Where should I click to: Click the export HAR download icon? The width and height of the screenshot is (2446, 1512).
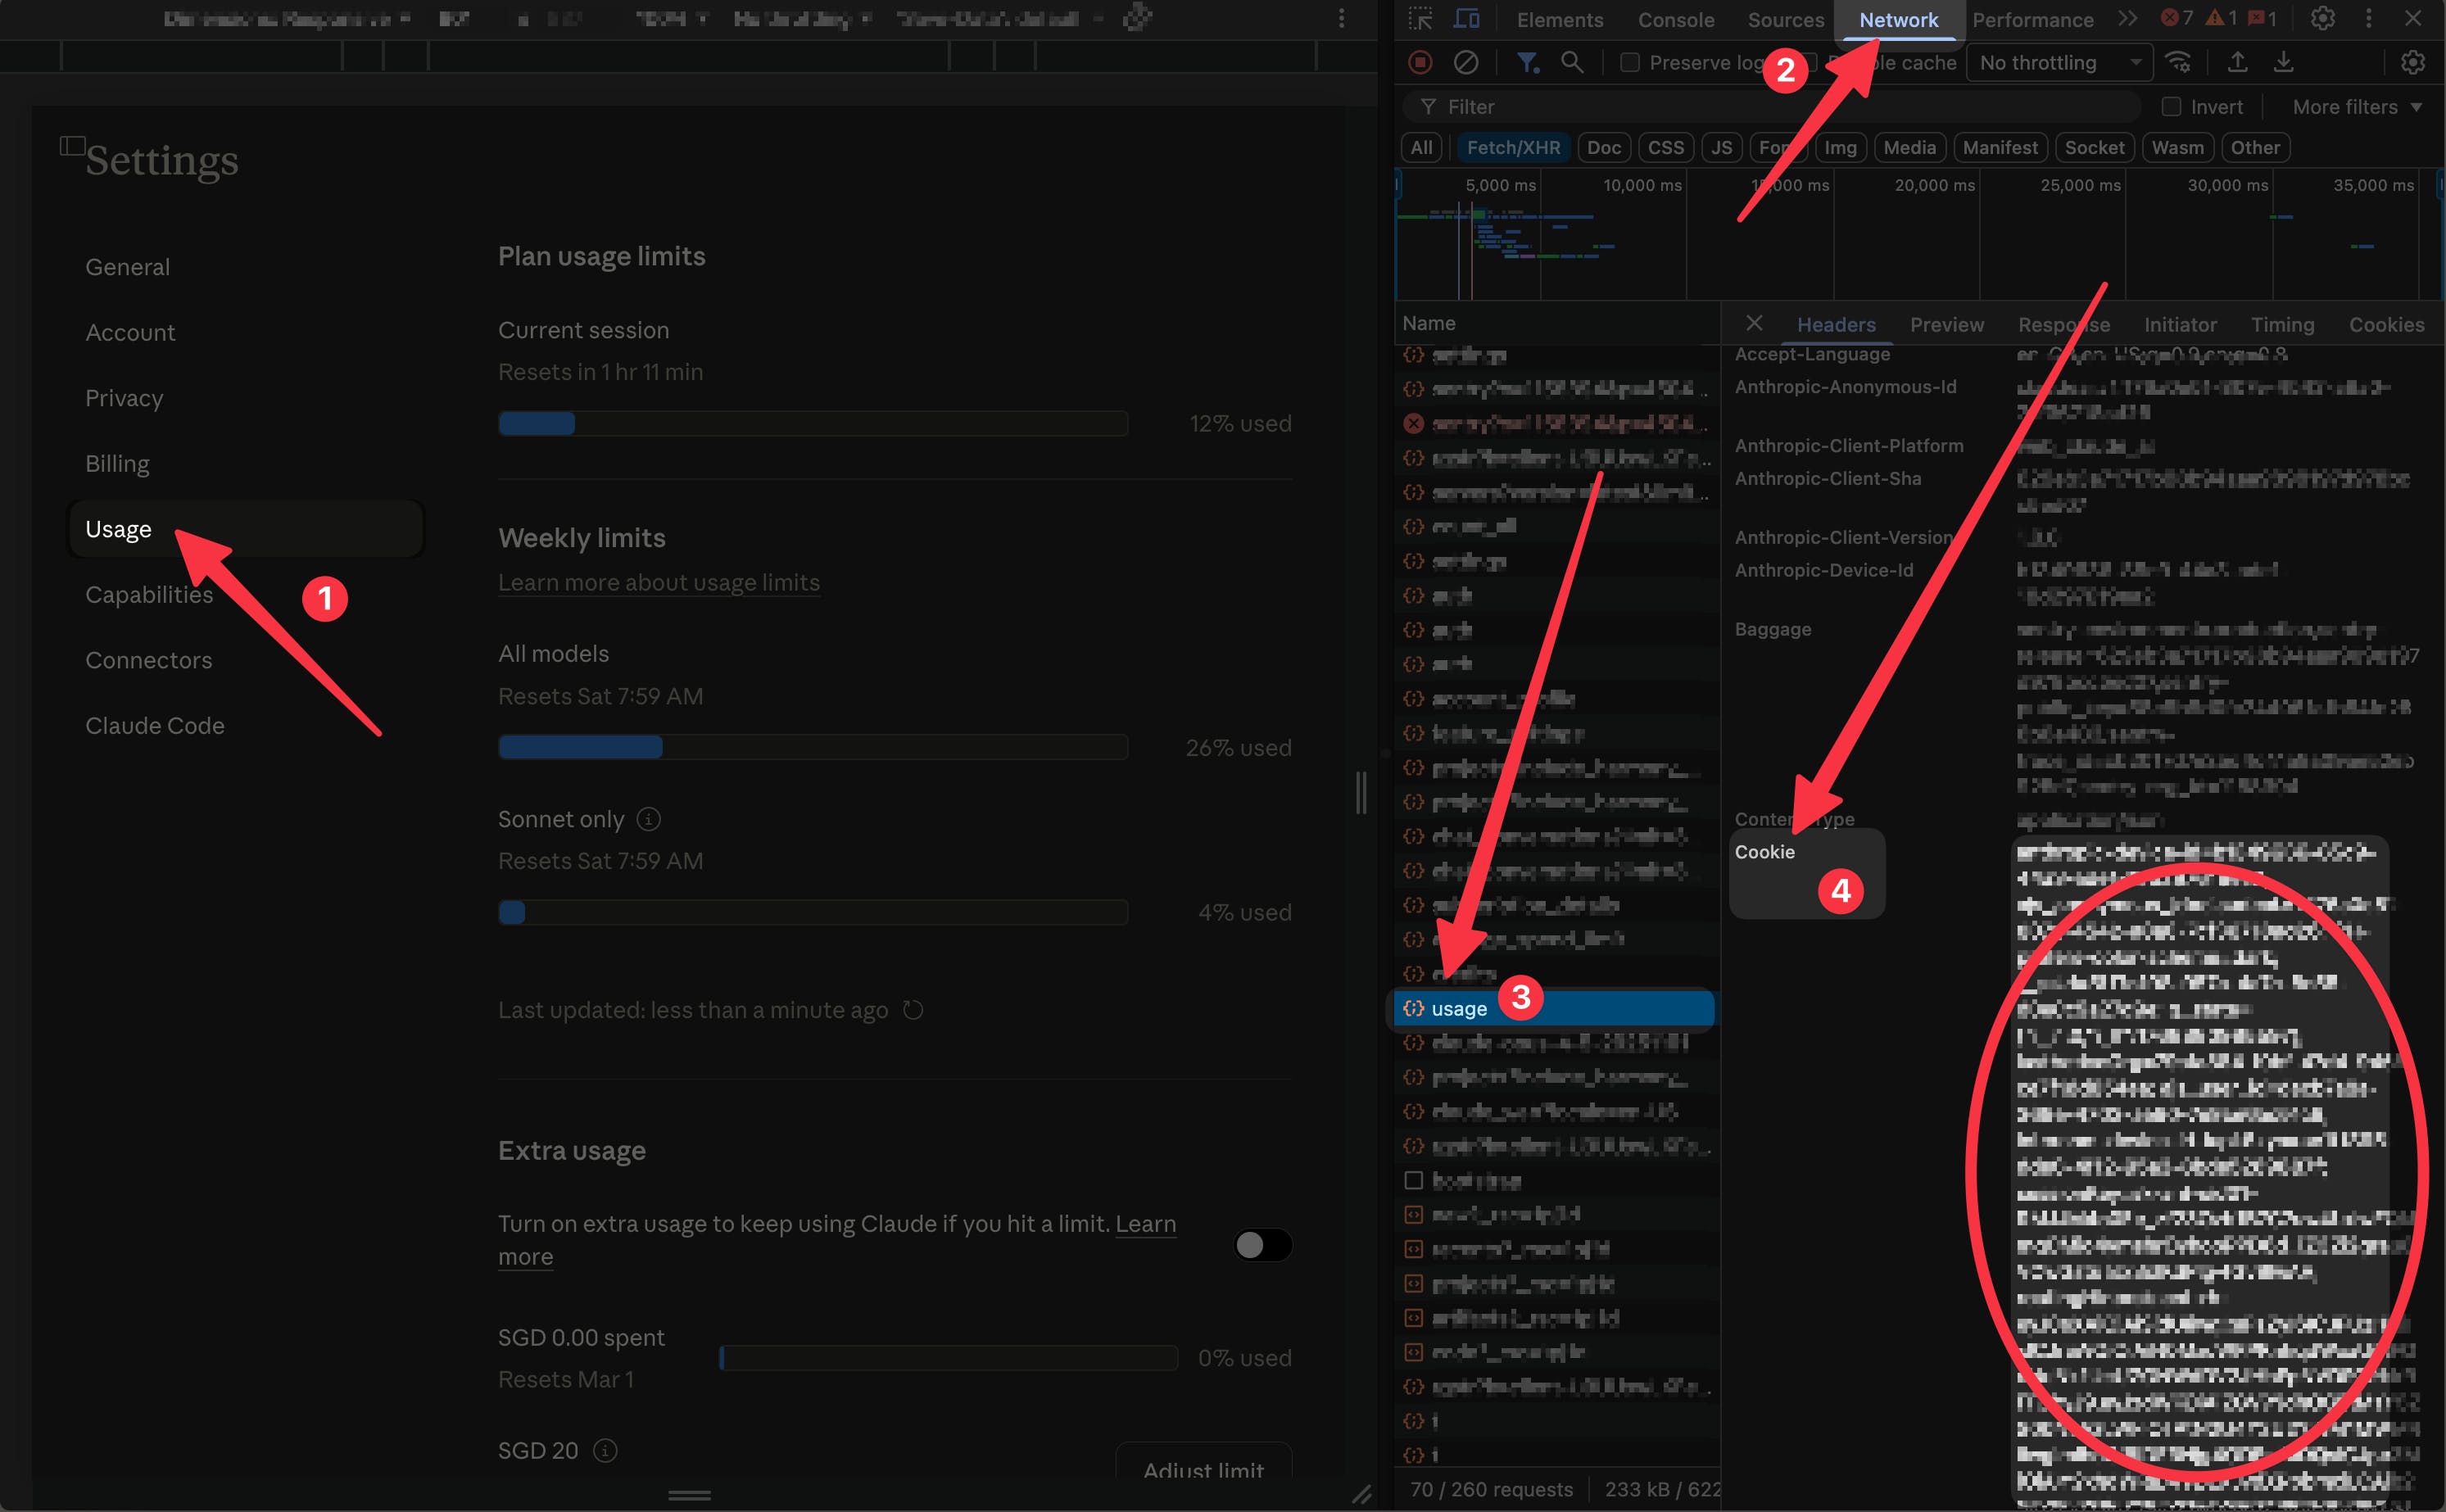[x=2284, y=62]
